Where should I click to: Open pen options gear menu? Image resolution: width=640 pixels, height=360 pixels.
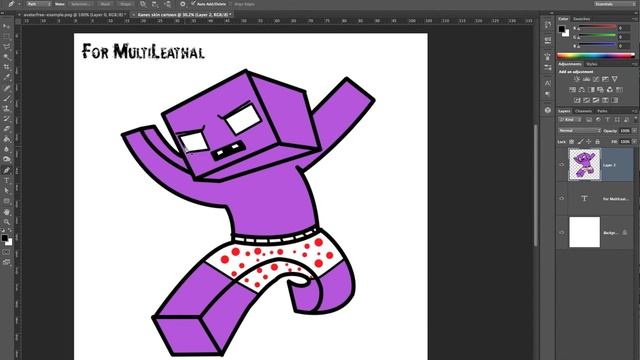[x=182, y=4]
